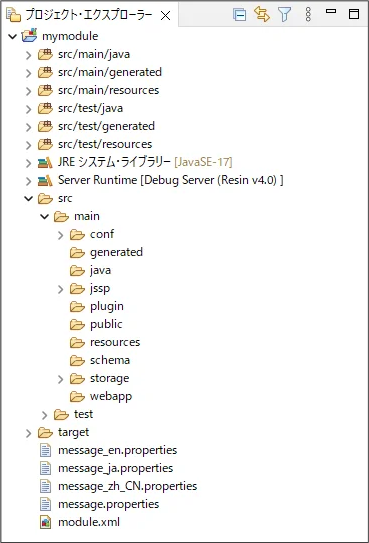Click the src/main/java package folder icon

click(x=45, y=54)
